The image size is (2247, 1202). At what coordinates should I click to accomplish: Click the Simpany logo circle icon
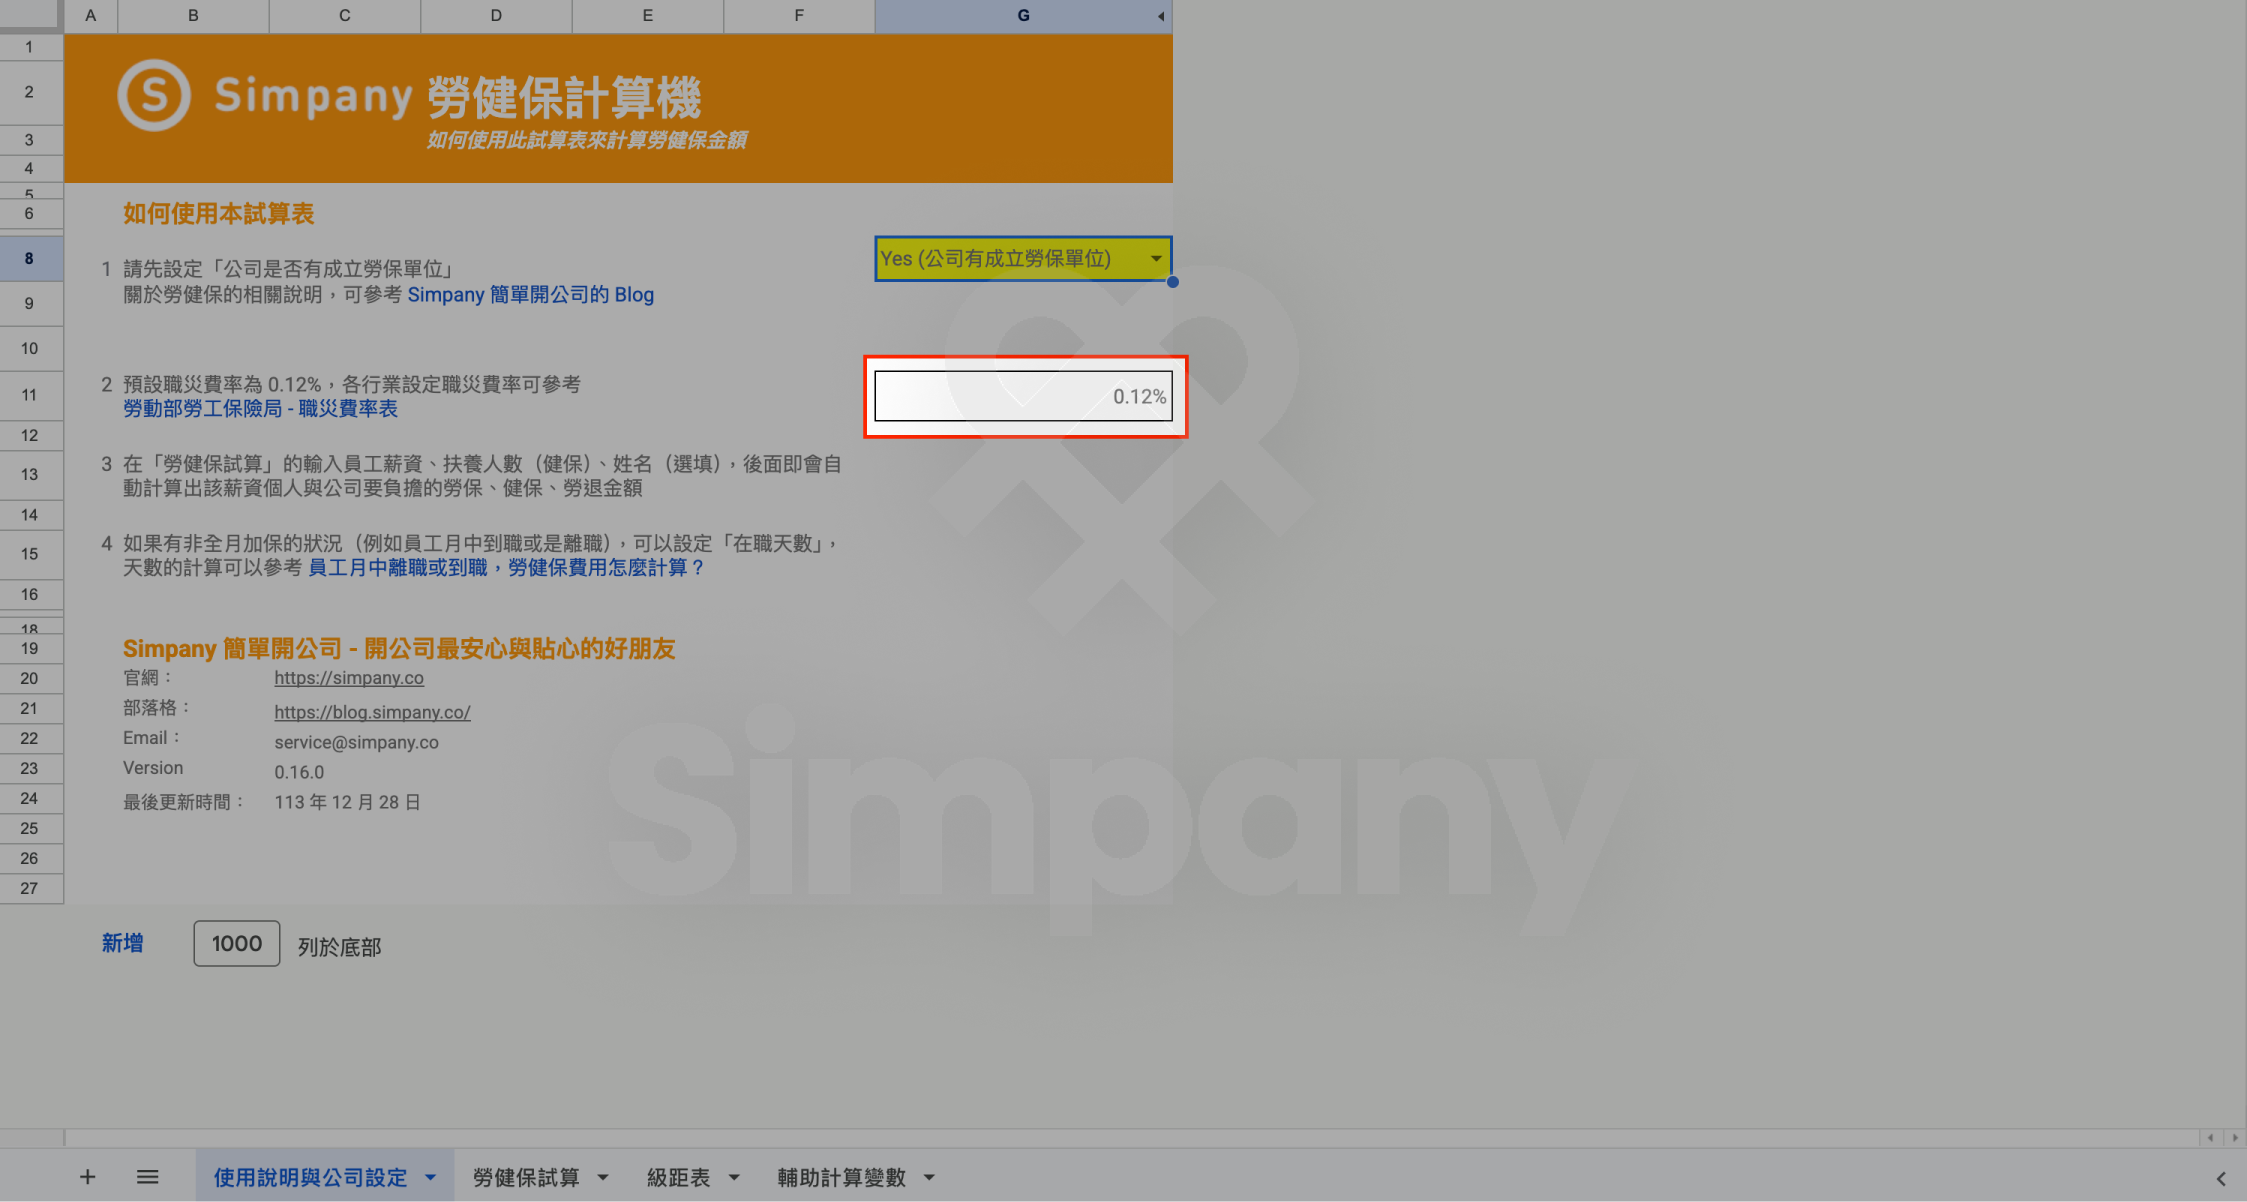pyautogui.click(x=154, y=95)
